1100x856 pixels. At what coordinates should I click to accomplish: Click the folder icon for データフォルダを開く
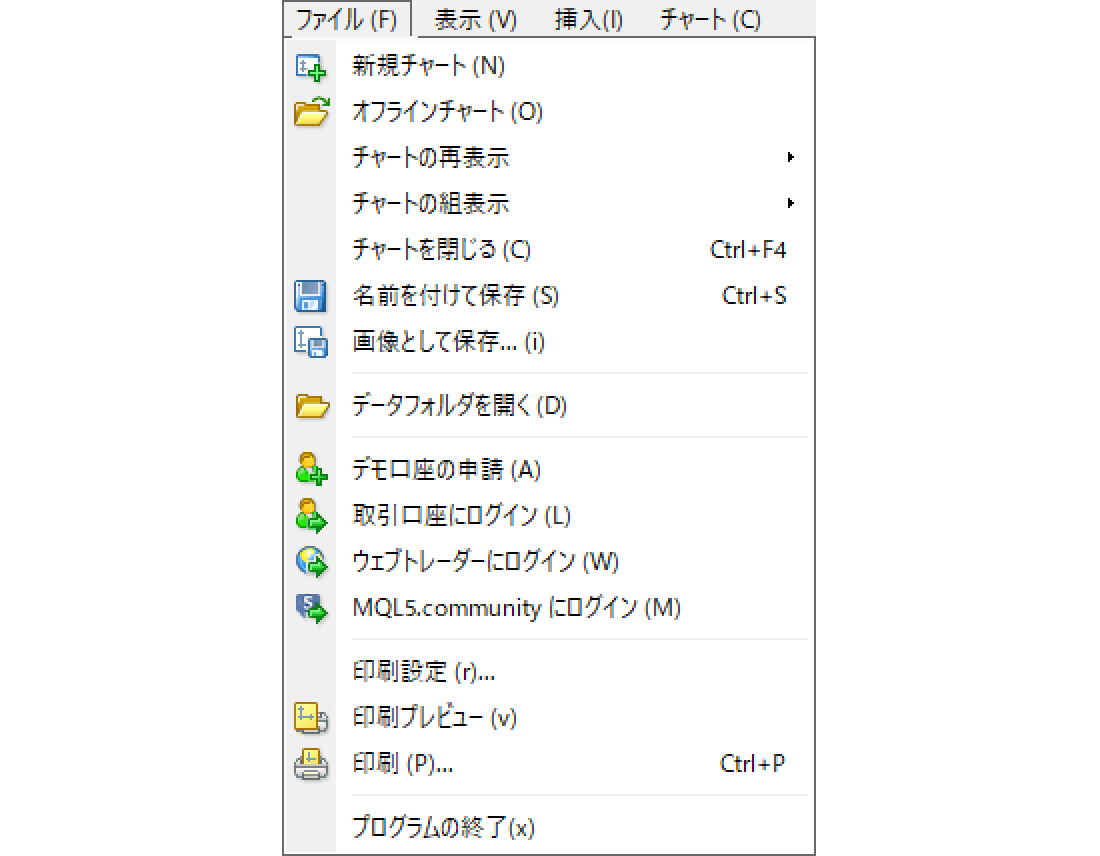(x=312, y=406)
